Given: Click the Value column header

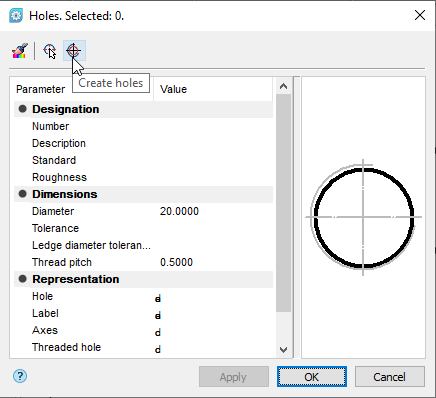Looking at the screenshot, I should coord(213,89).
